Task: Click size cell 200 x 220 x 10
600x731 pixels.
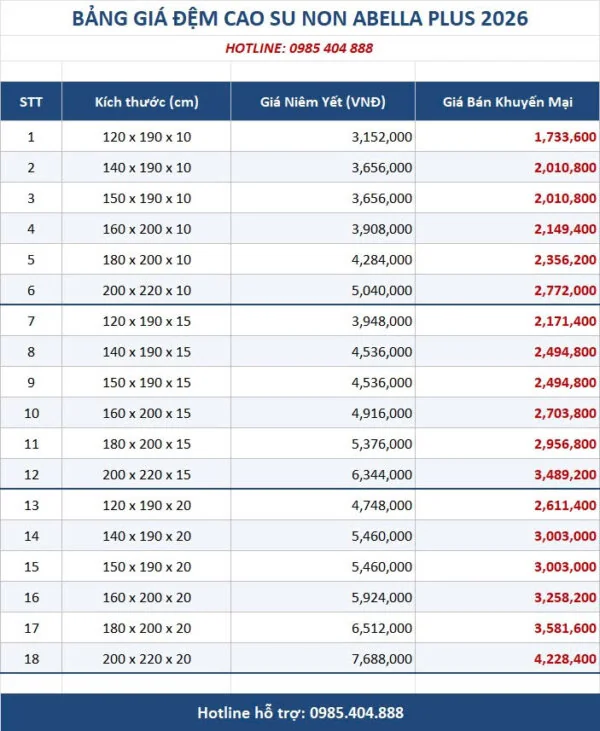Action: click(x=146, y=290)
